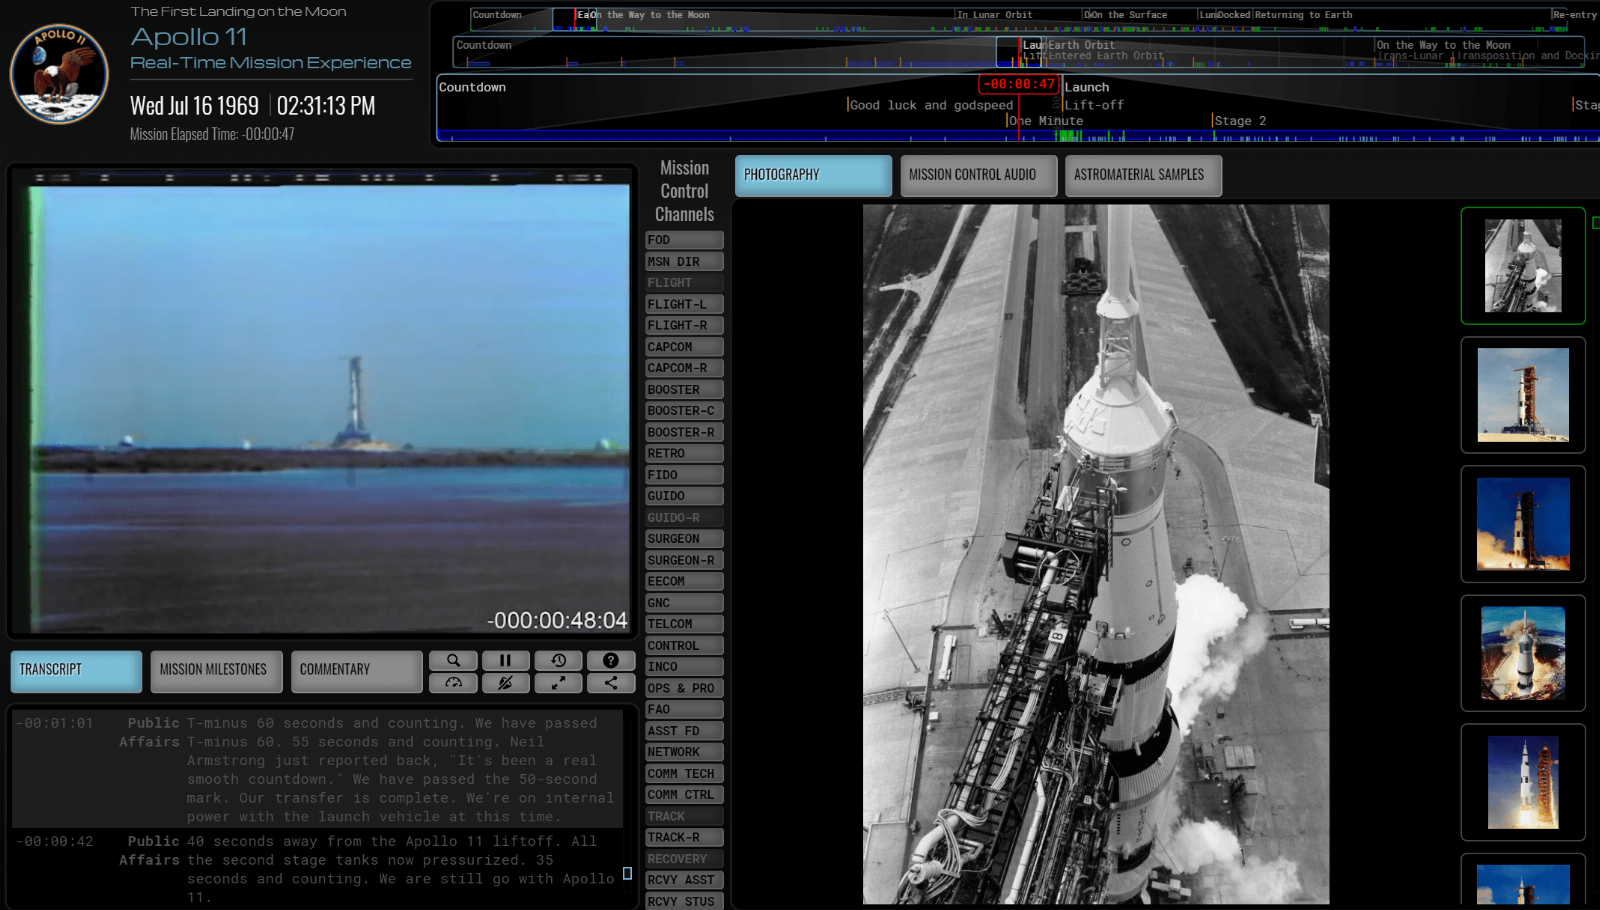Enter fullscreen with the expand arrows icon
The width and height of the screenshot is (1600, 910).
tap(559, 683)
